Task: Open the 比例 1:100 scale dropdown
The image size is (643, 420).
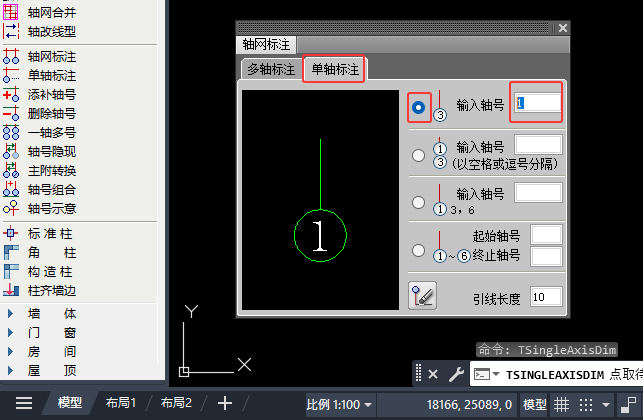Action: click(339, 405)
